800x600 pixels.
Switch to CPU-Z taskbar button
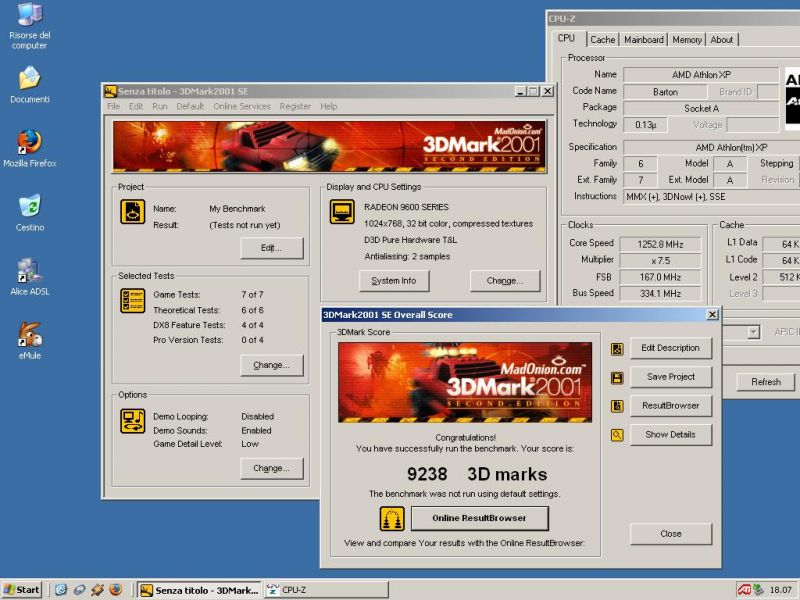pos(326,590)
